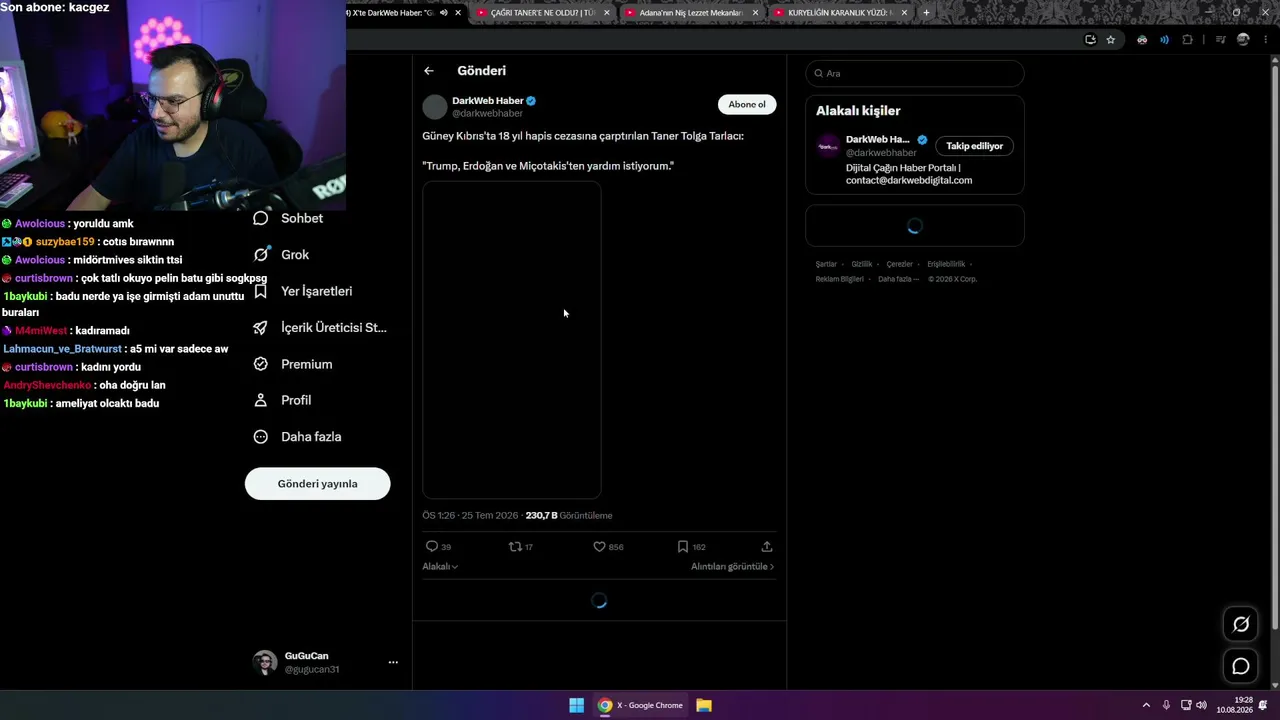Close the Adana'nın Niş Lezzet tab
Screen dimensions: 1280x720
755,13
